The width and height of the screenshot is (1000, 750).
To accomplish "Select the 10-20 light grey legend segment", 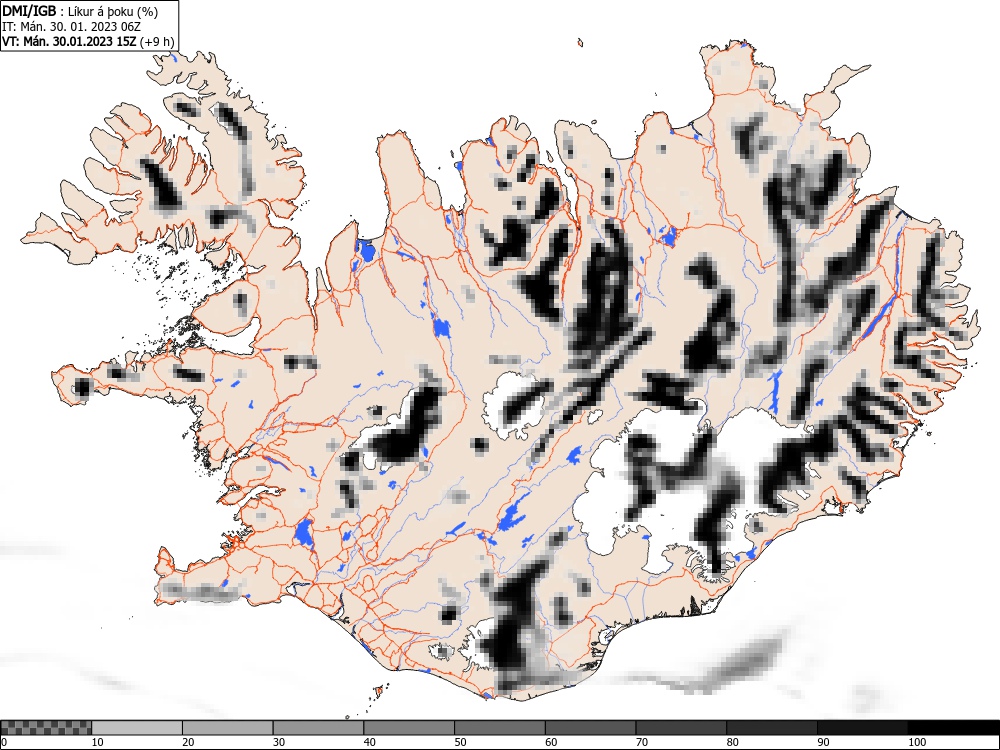I will 137,728.
